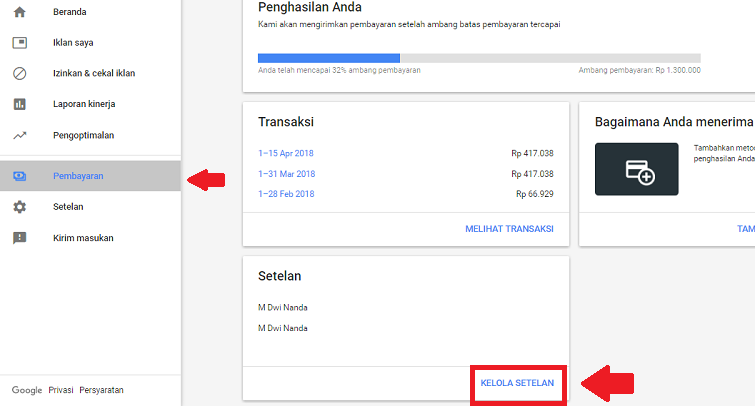
Task: Open the Persyaratan footer link
Action: pos(101,390)
